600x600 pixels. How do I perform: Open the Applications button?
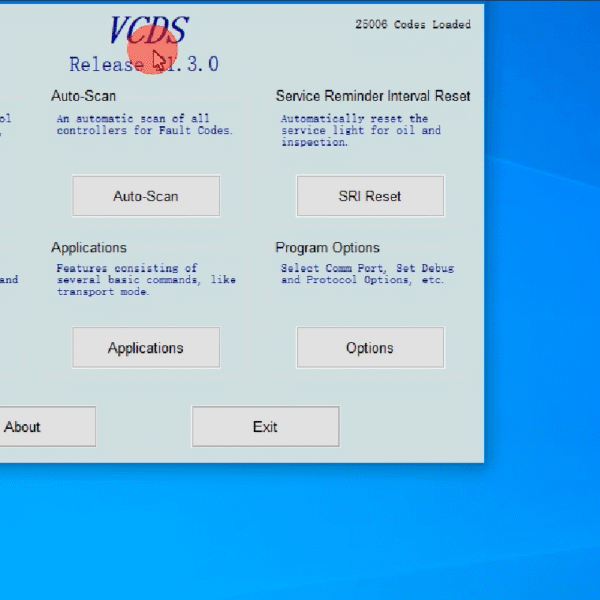tap(145, 348)
